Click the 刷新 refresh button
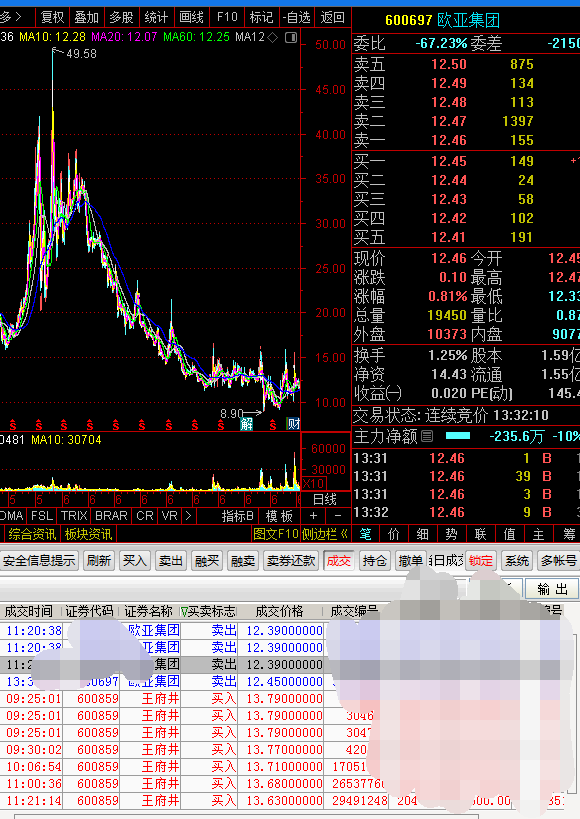Screen dimensions: 580x819 click(x=99, y=561)
